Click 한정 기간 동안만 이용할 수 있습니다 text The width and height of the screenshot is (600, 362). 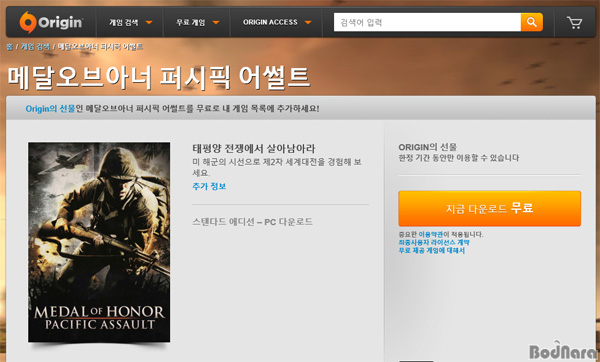(x=459, y=158)
